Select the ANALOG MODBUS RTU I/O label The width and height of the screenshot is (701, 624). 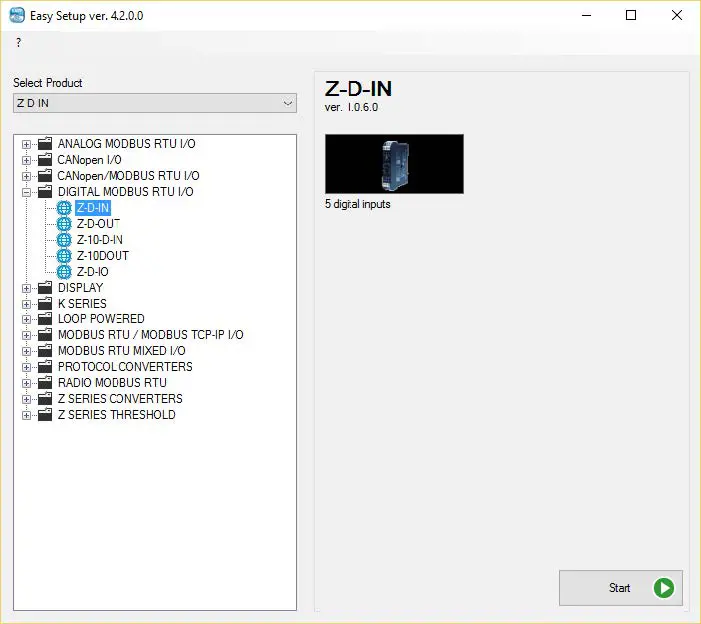coord(127,143)
